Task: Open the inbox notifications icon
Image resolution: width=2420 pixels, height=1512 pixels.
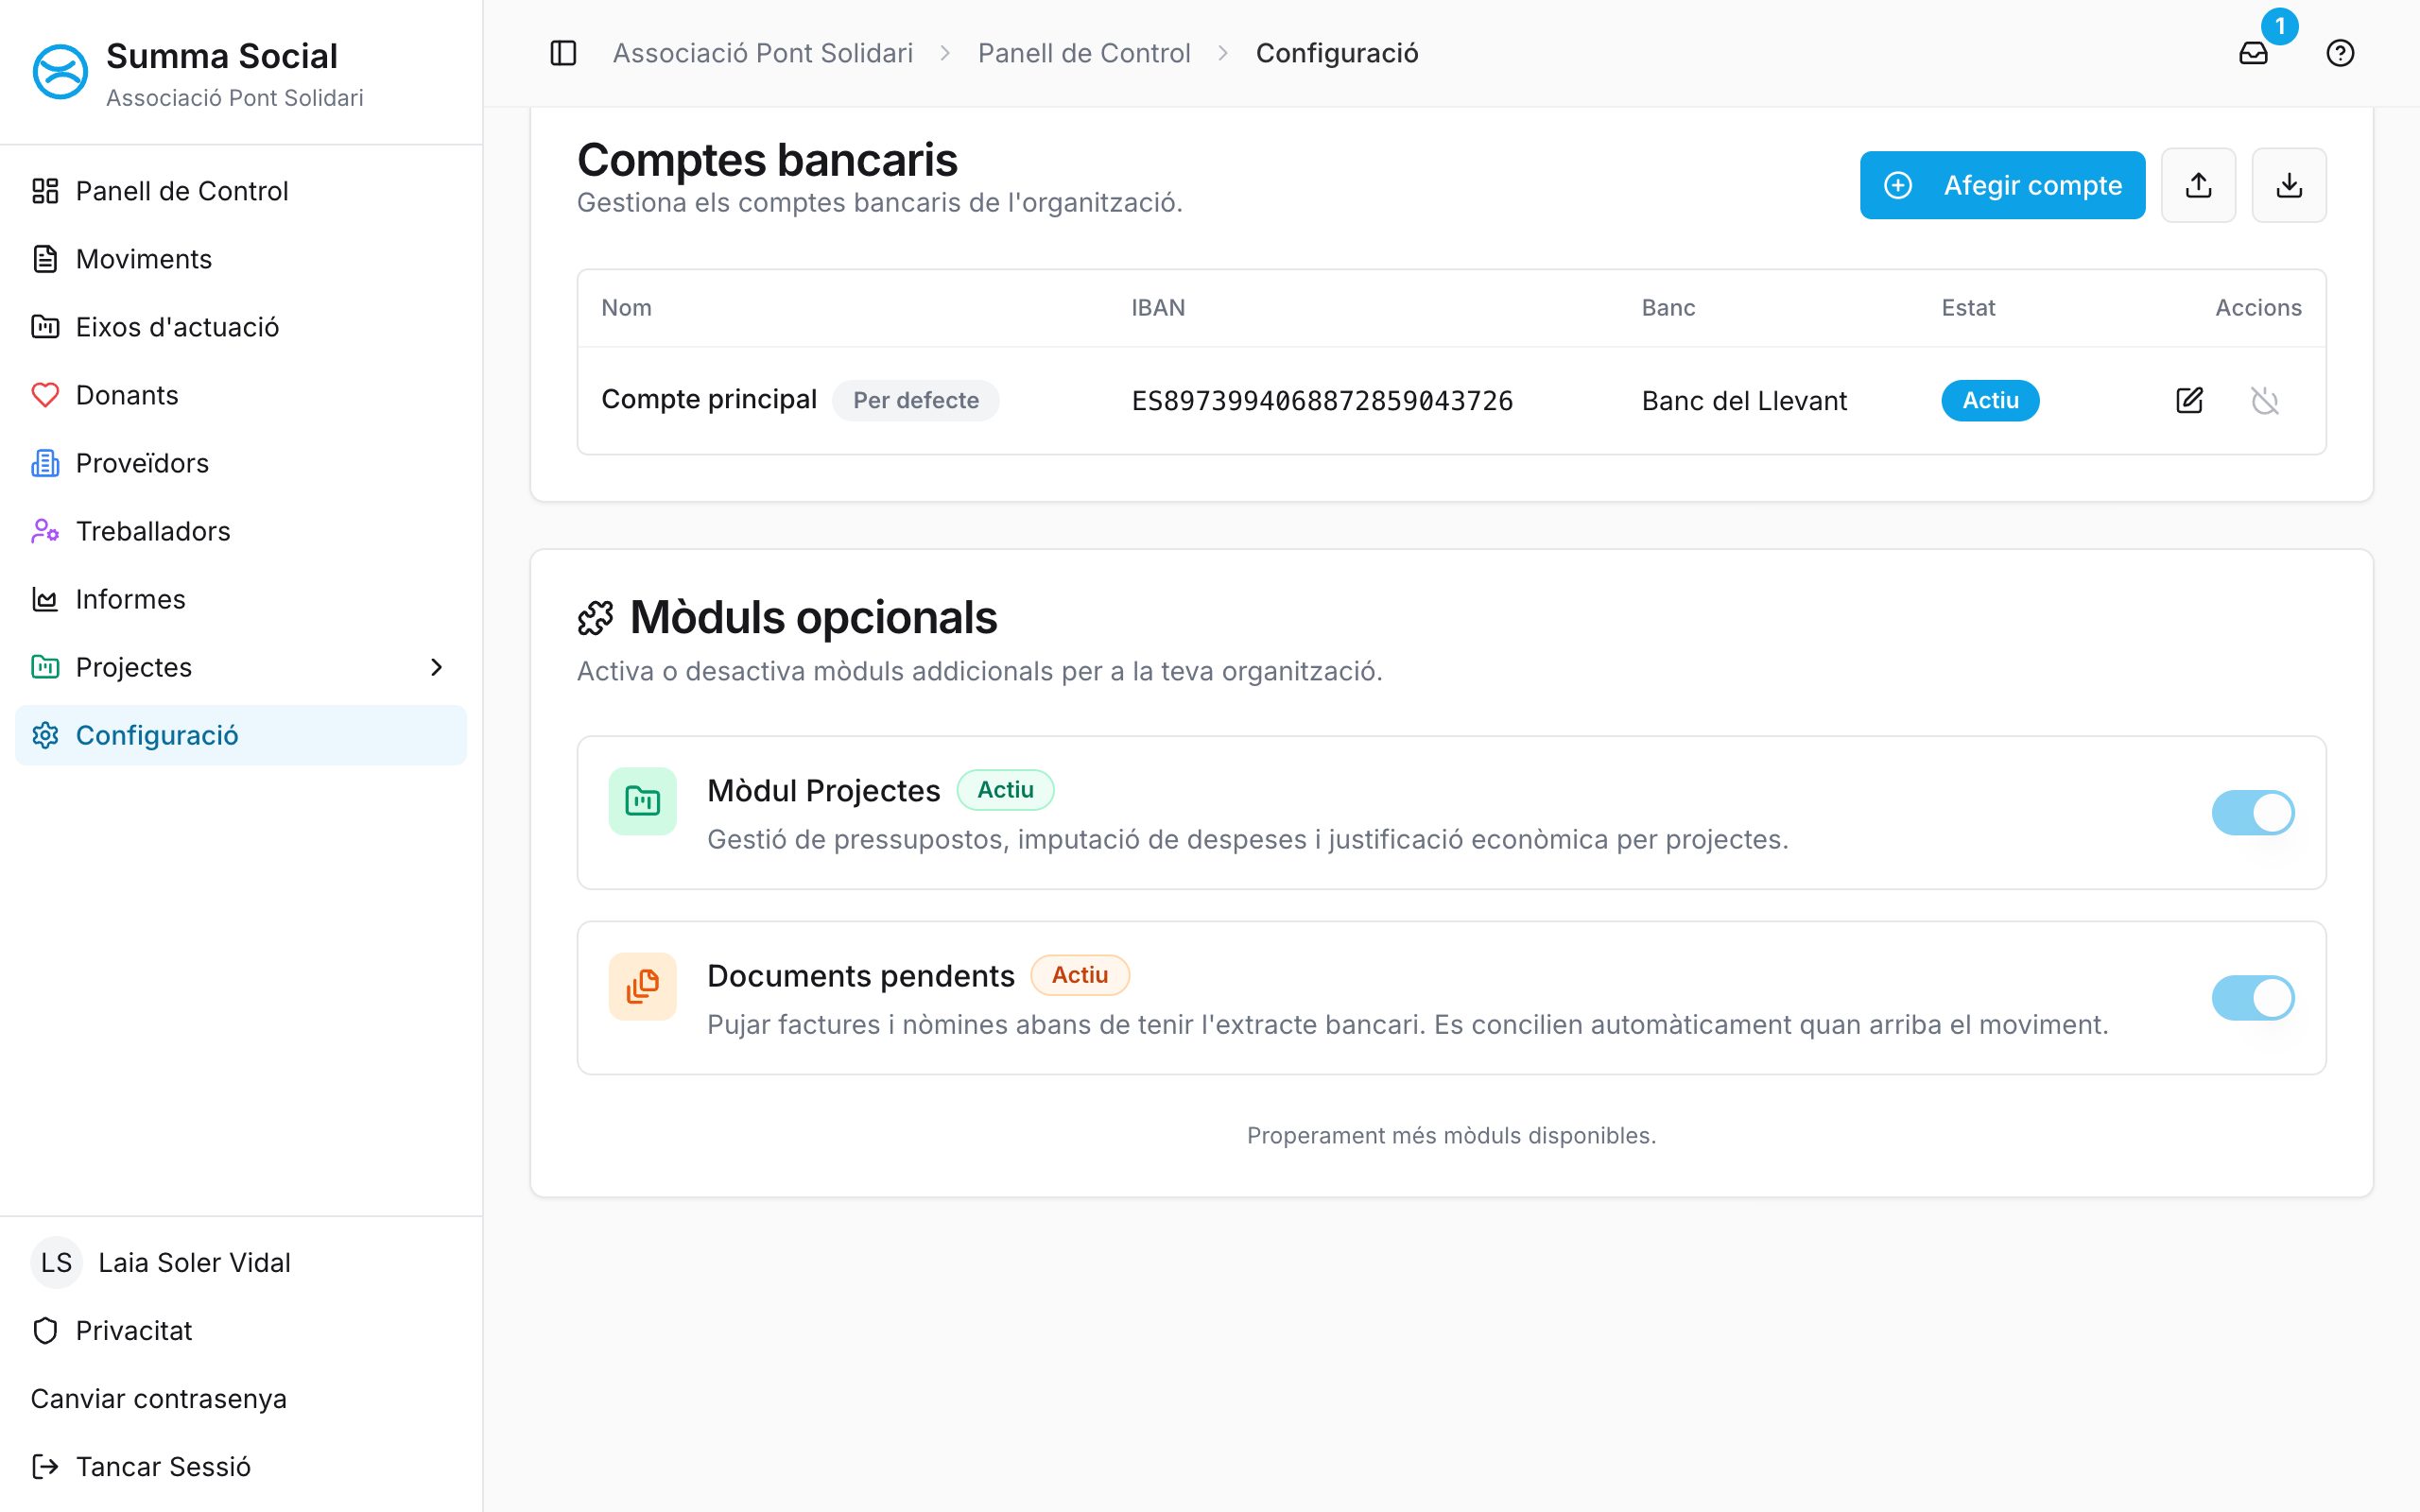Action: pos(2253,53)
